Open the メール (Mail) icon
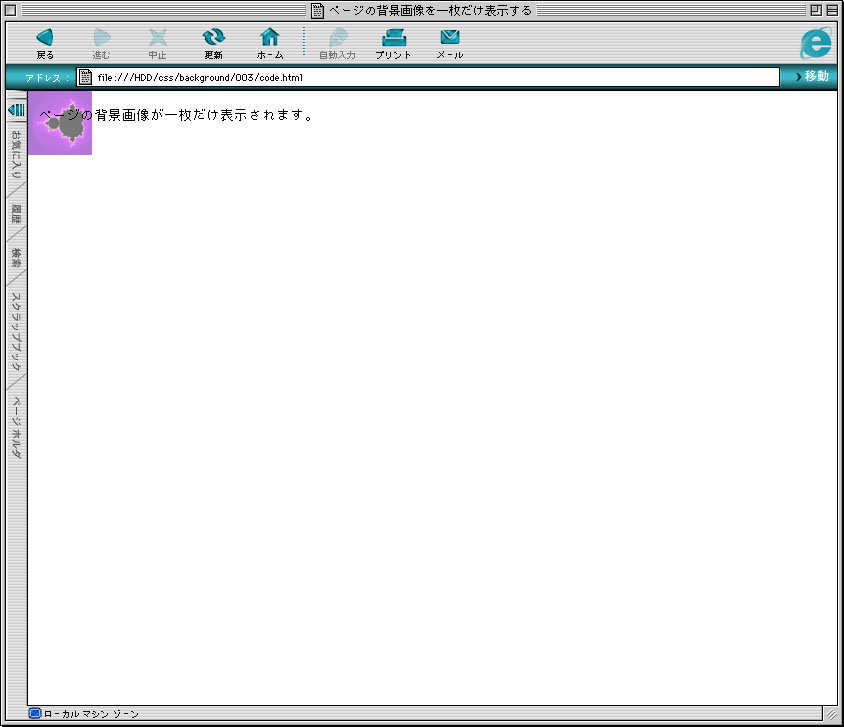The height and width of the screenshot is (727, 844). point(450,39)
